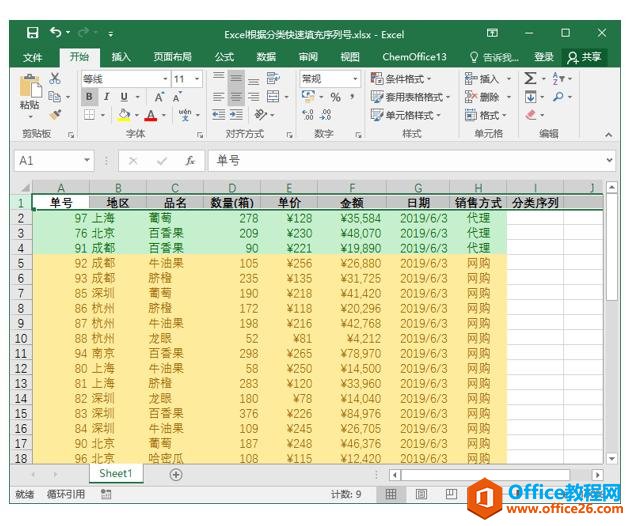Switch to the 页面布局 tab

coord(172,57)
